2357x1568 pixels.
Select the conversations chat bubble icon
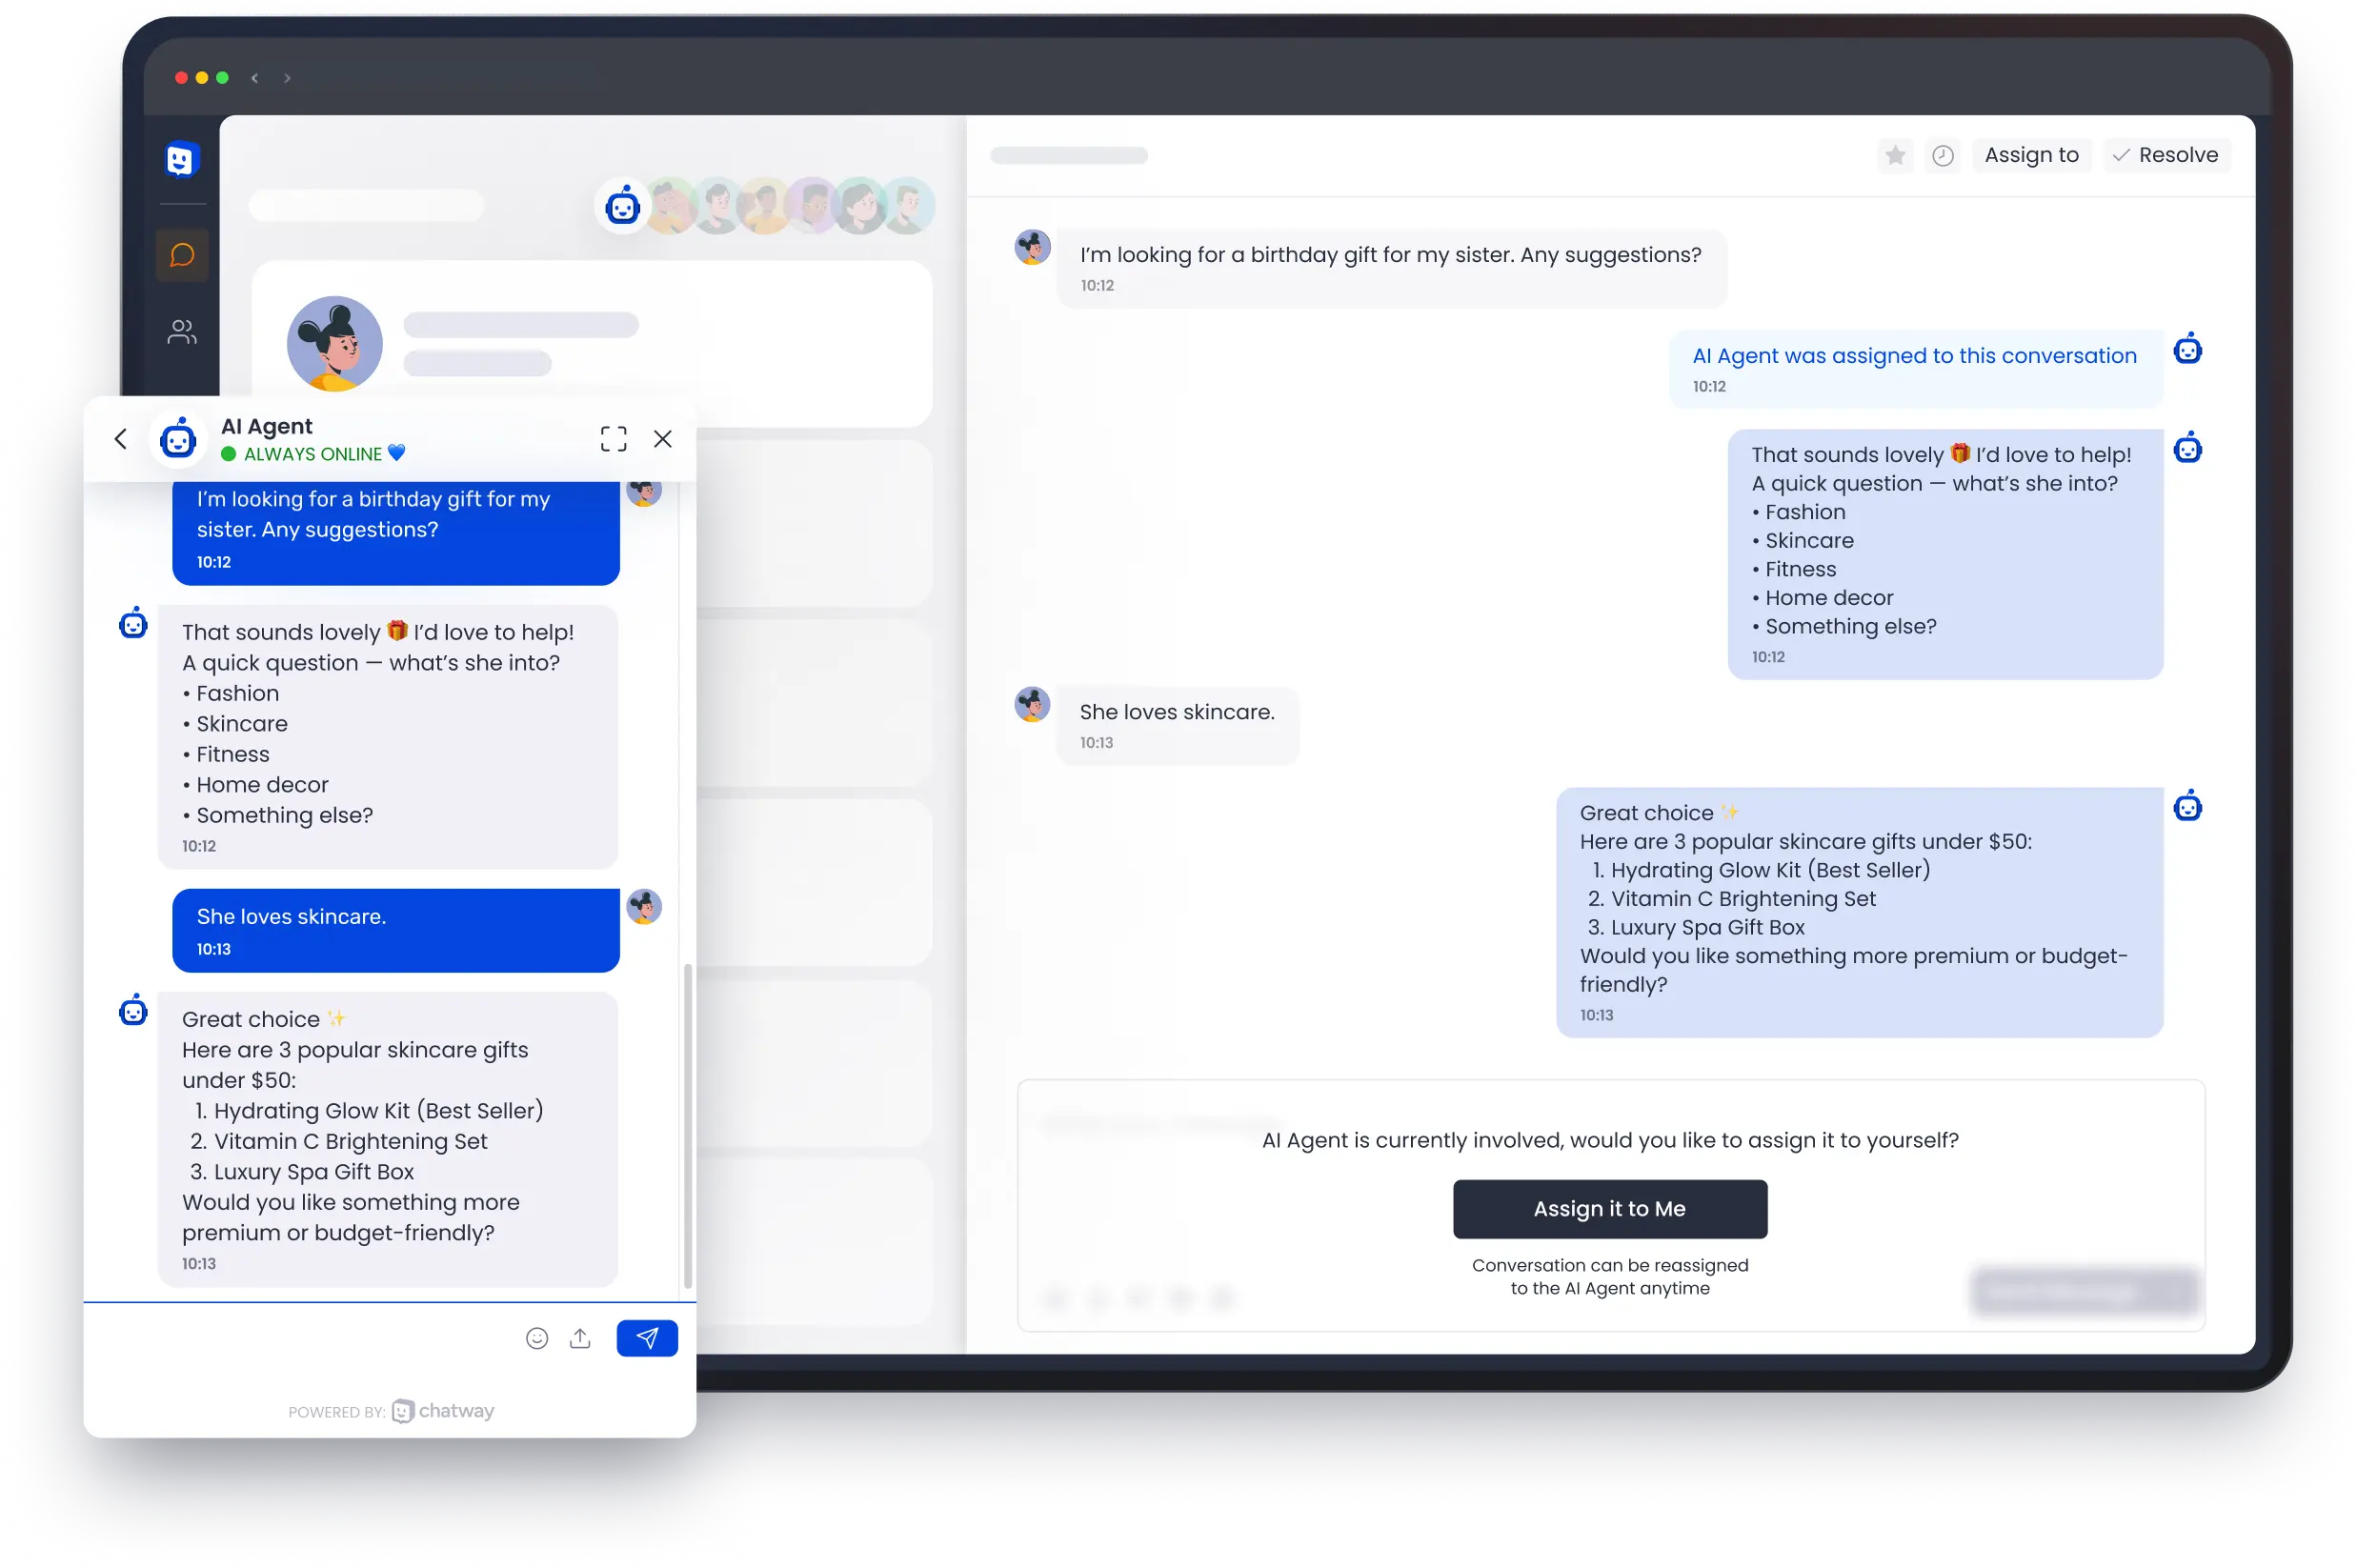pos(182,255)
